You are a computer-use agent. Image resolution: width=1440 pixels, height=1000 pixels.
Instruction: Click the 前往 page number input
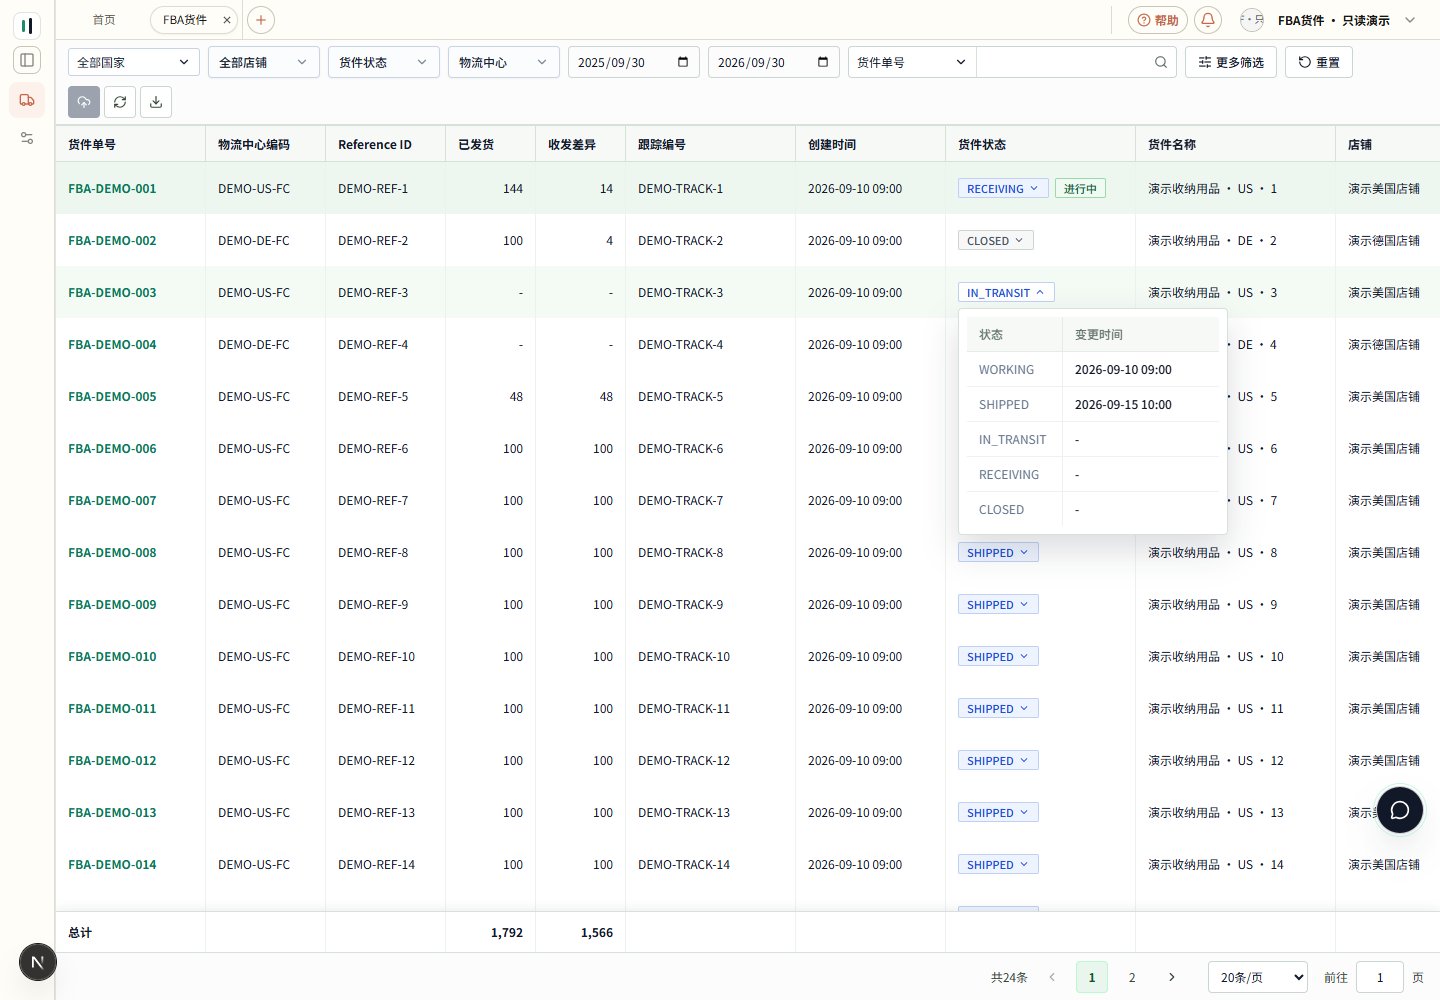point(1380,977)
